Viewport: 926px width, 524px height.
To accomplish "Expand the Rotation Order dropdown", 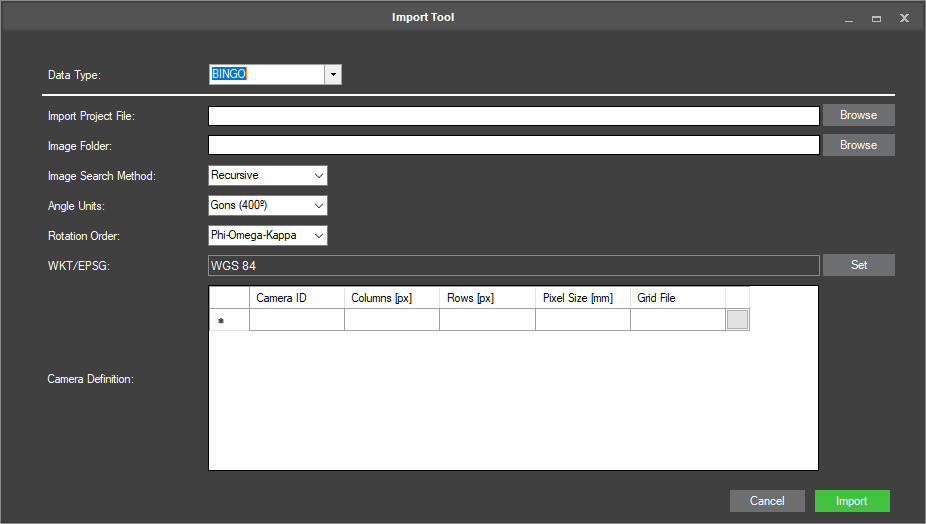I will (x=319, y=236).
